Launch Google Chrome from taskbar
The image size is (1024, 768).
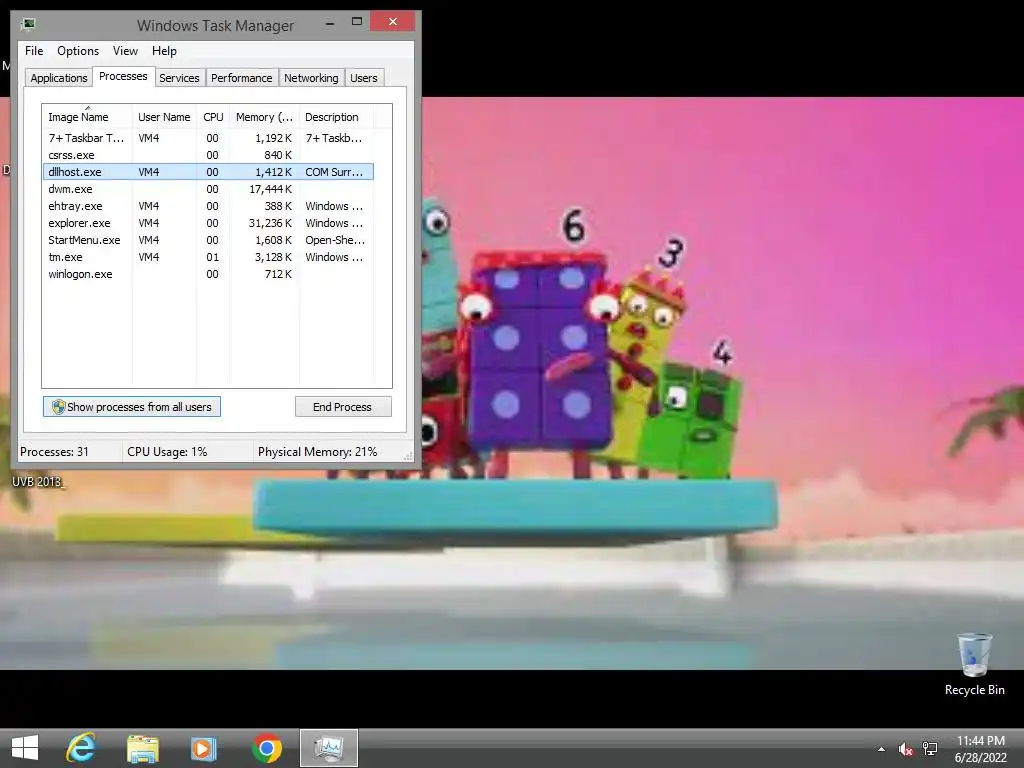(266, 748)
